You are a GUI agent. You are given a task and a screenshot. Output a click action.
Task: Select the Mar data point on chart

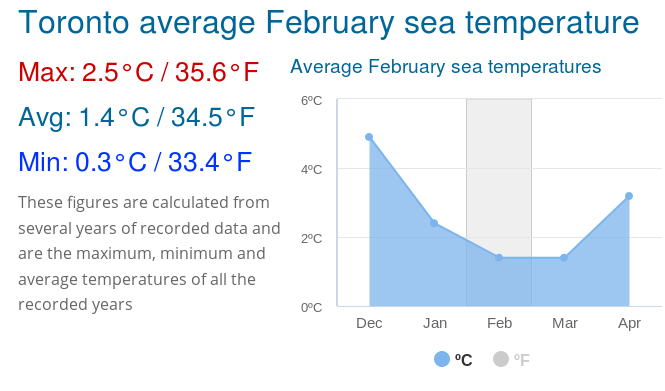click(564, 257)
